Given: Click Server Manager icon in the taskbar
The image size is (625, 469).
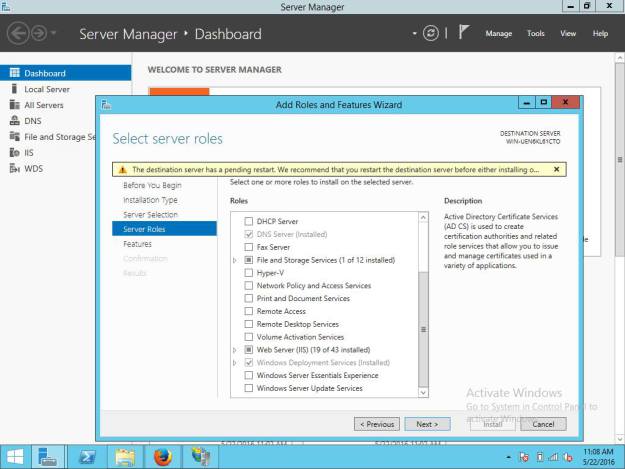Looking at the screenshot, I should point(47,457).
